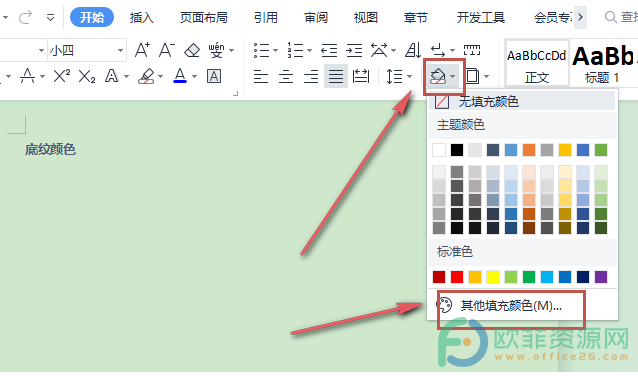638x376 pixels.
Task: Toggle justify alignment
Action: 336,76
